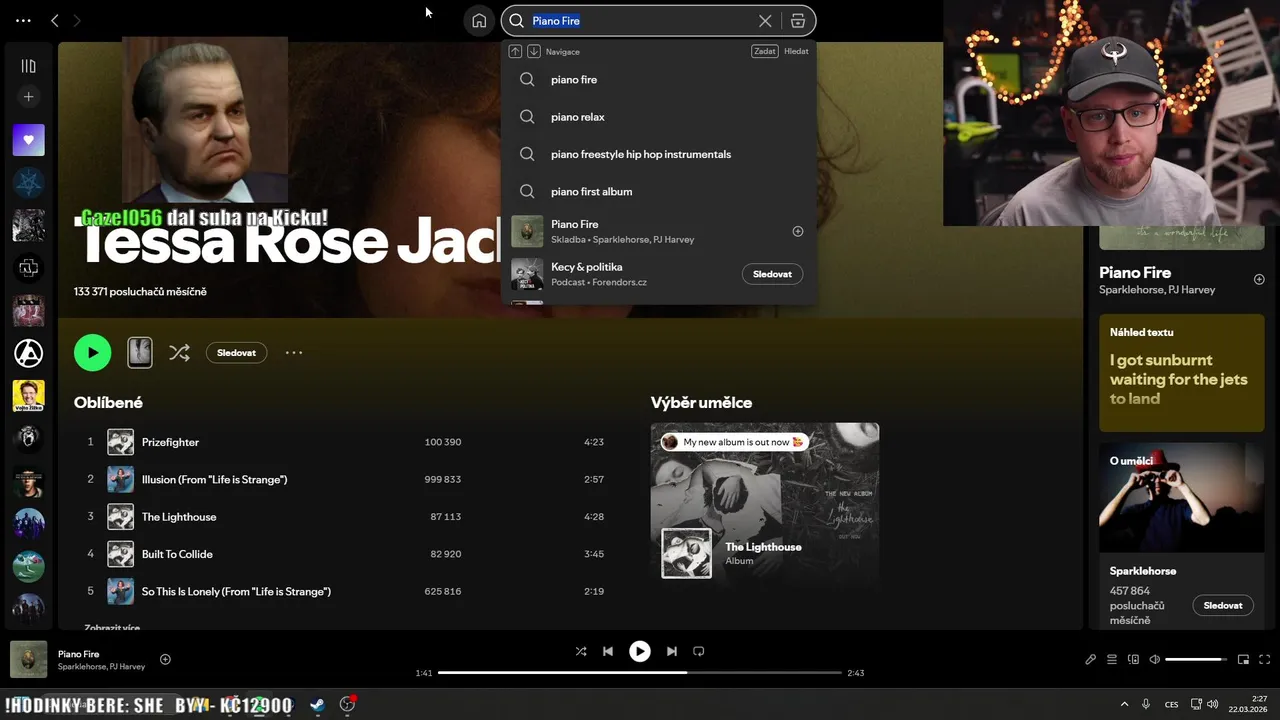Click the player bar play button

pyautogui.click(x=640, y=651)
